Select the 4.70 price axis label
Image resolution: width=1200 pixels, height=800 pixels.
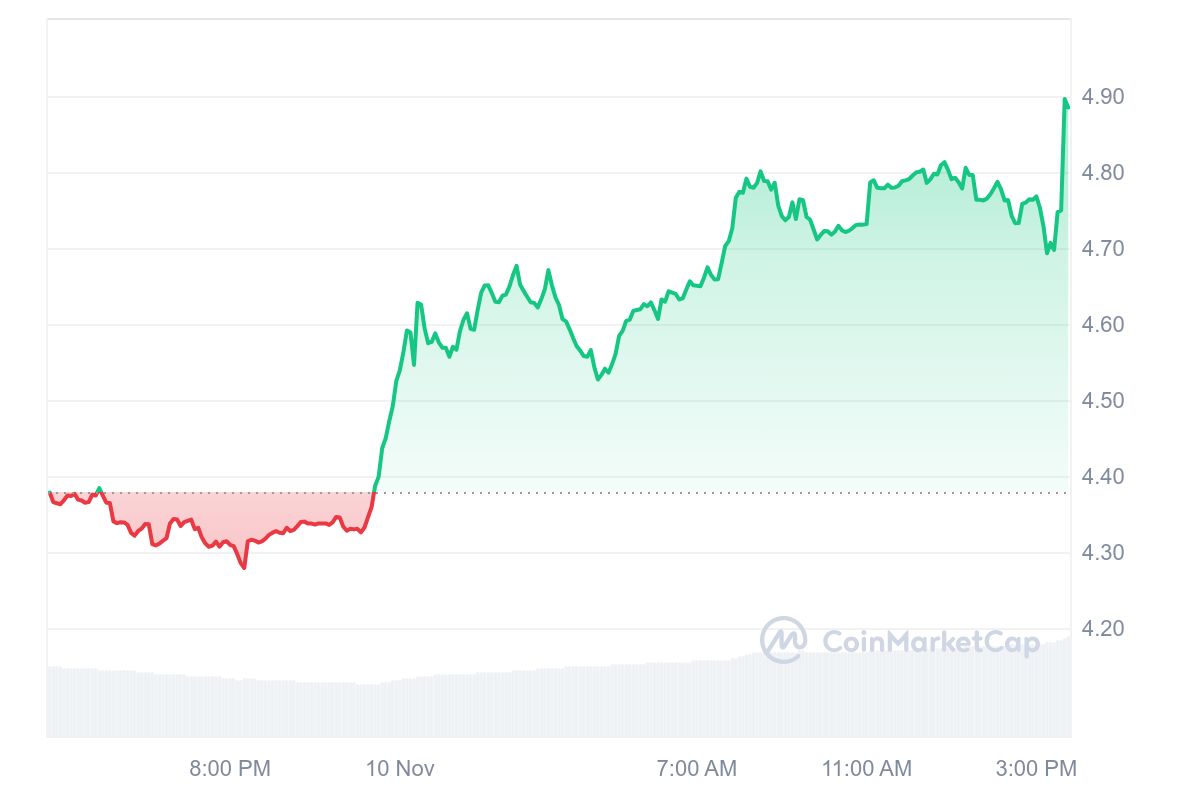[1104, 249]
